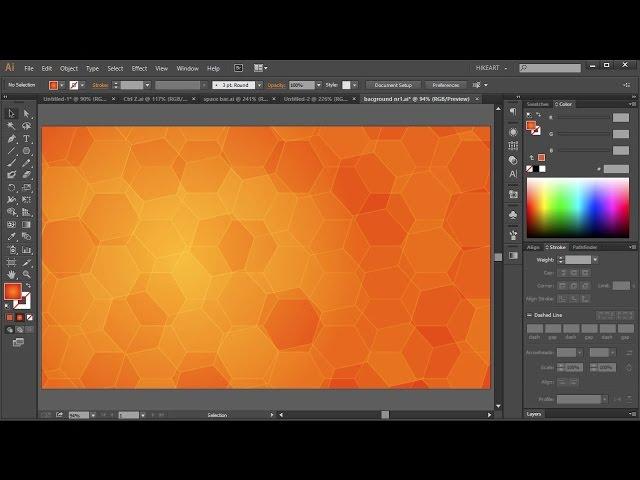Open the Change Screen Mode icon
The width and height of the screenshot is (640, 480).
pyautogui.click(x=18, y=342)
